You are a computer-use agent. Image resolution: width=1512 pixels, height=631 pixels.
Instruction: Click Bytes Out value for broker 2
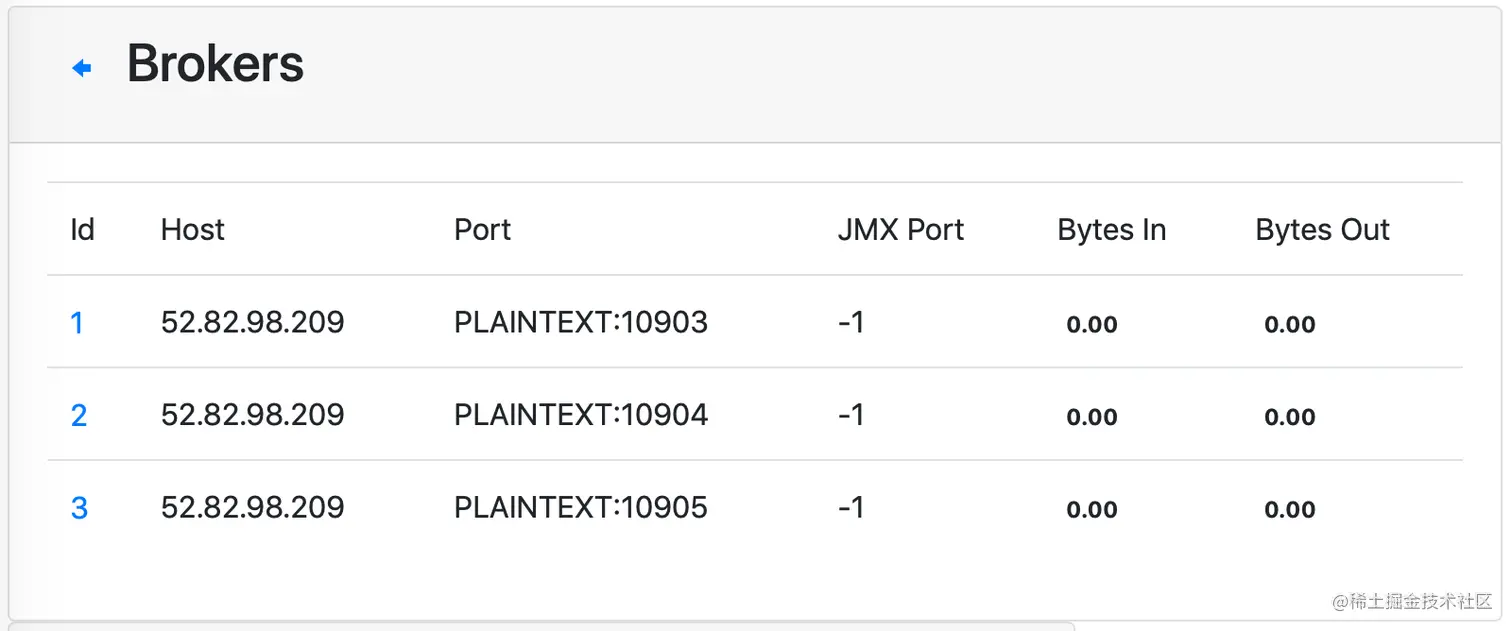[x=1289, y=417]
